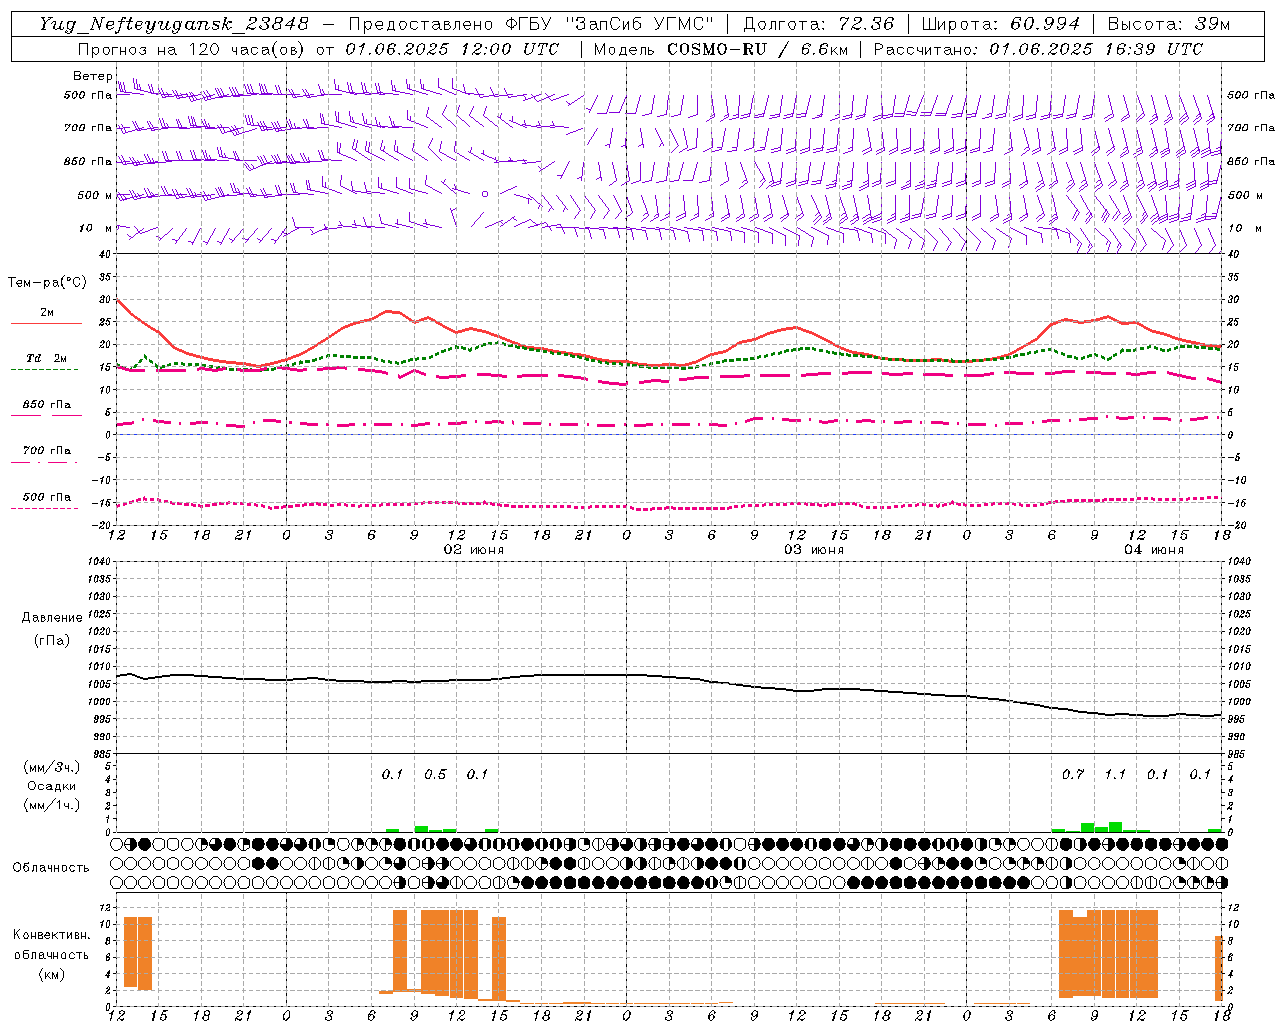Image resolution: width=1280 pixels, height=1024 pixels.
Task: Click the (гПа) unit under Давление
Action: (51, 641)
